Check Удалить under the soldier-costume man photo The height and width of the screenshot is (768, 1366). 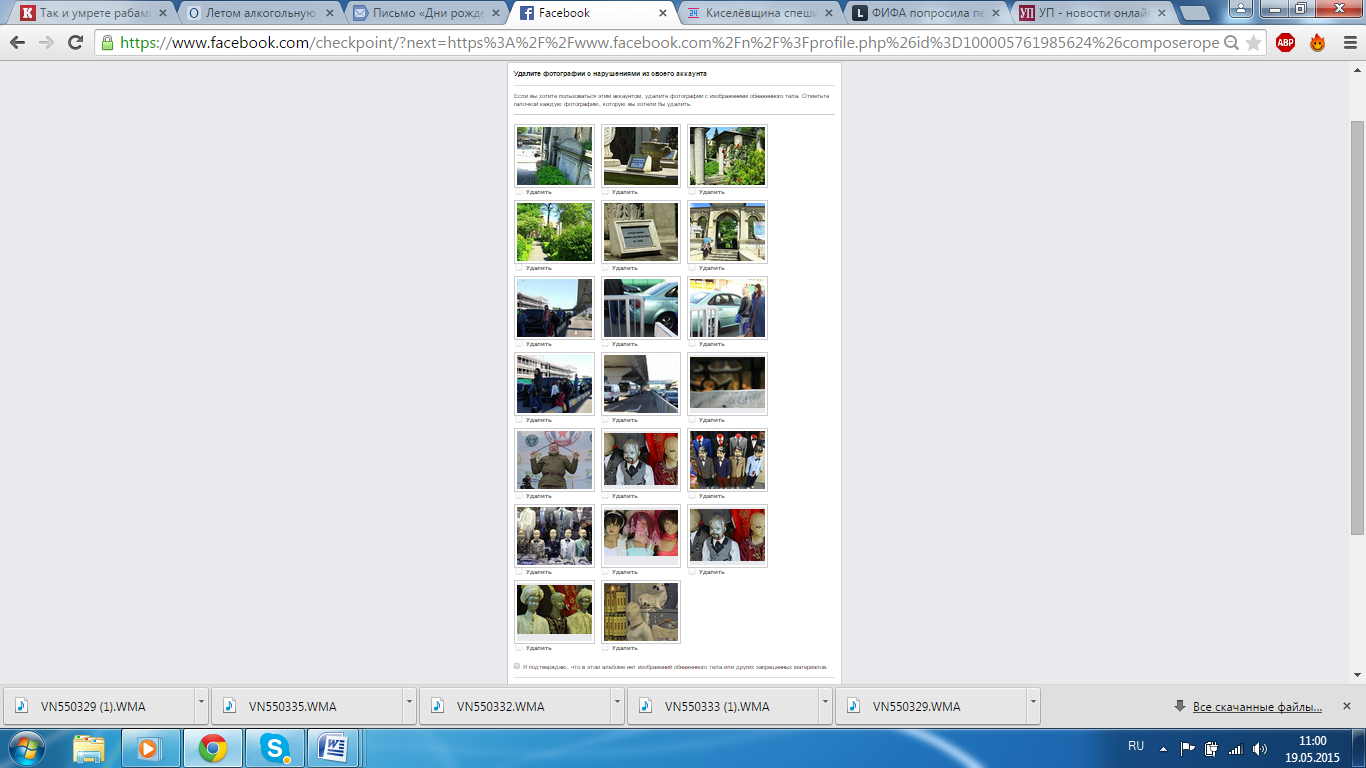tap(519, 496)
